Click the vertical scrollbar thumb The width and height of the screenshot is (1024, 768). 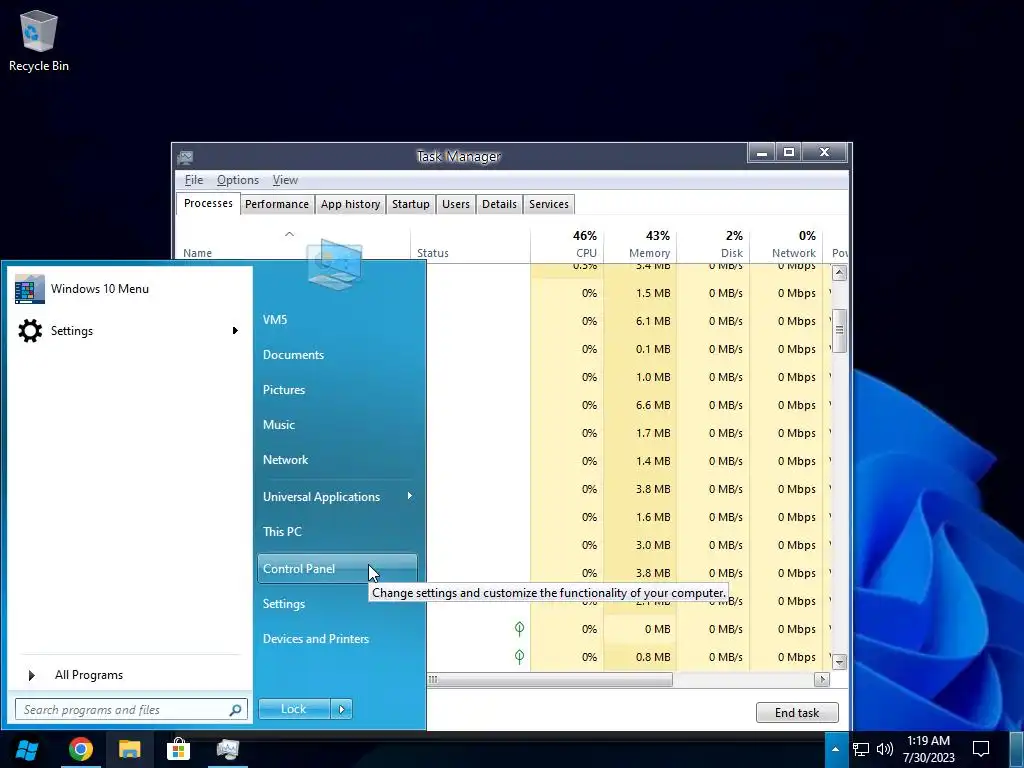839,330
